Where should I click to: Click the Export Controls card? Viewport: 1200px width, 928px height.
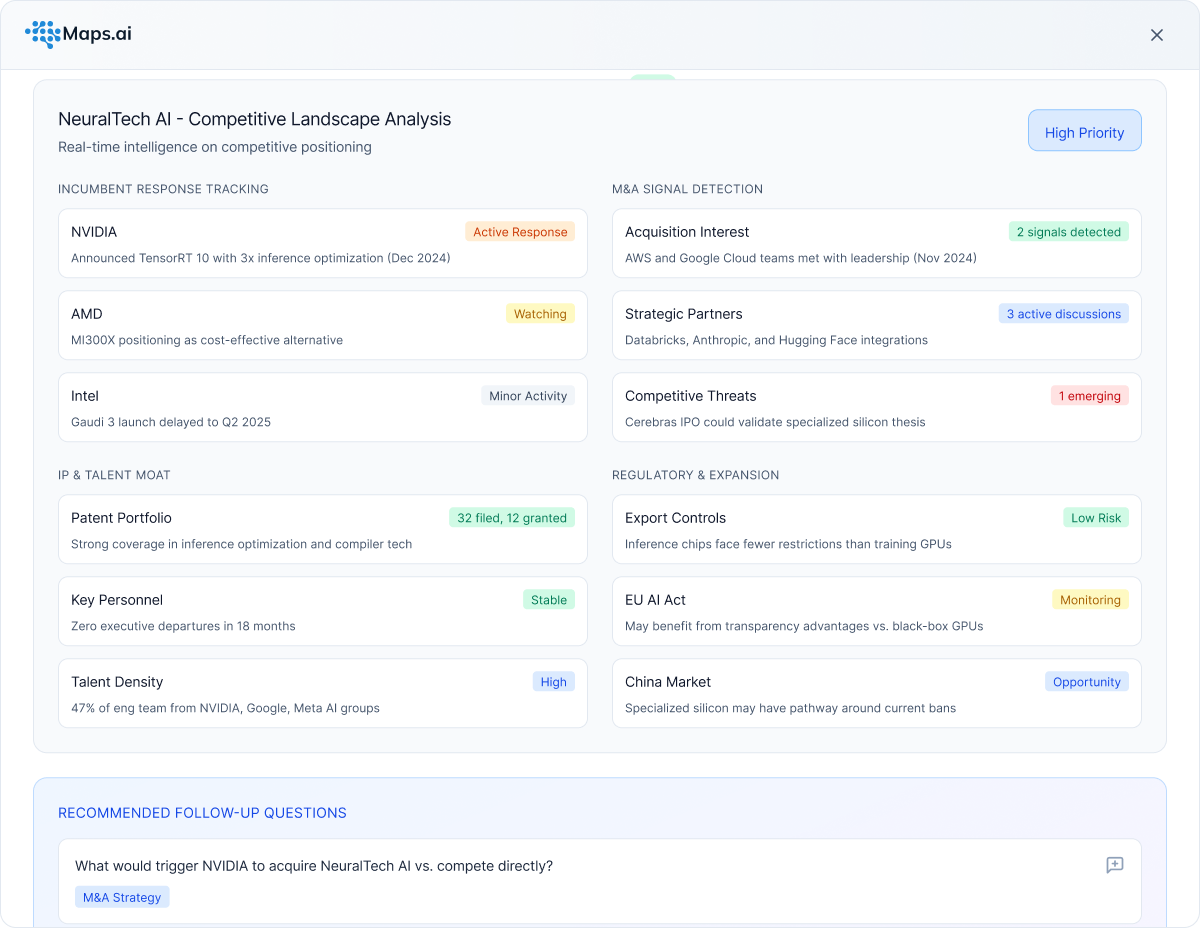[876, 530]
